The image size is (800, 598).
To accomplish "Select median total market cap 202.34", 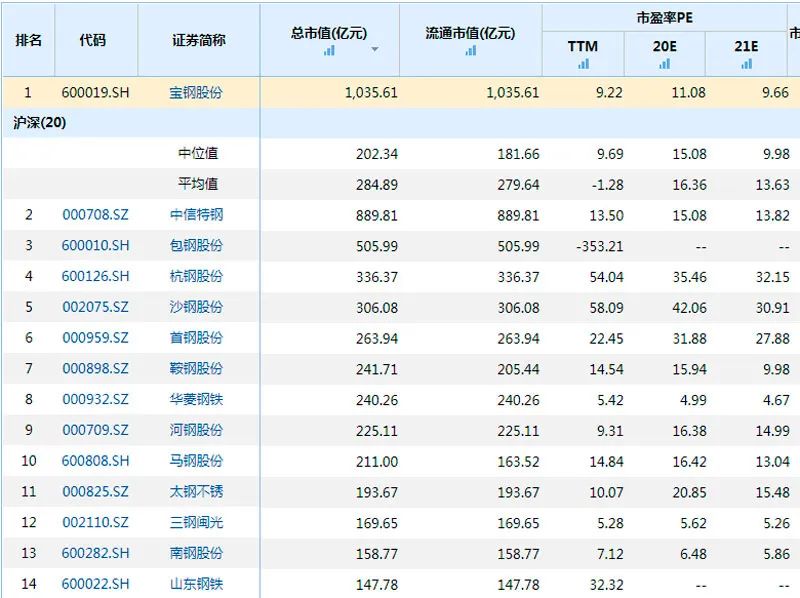I will [x=377, y=154].
